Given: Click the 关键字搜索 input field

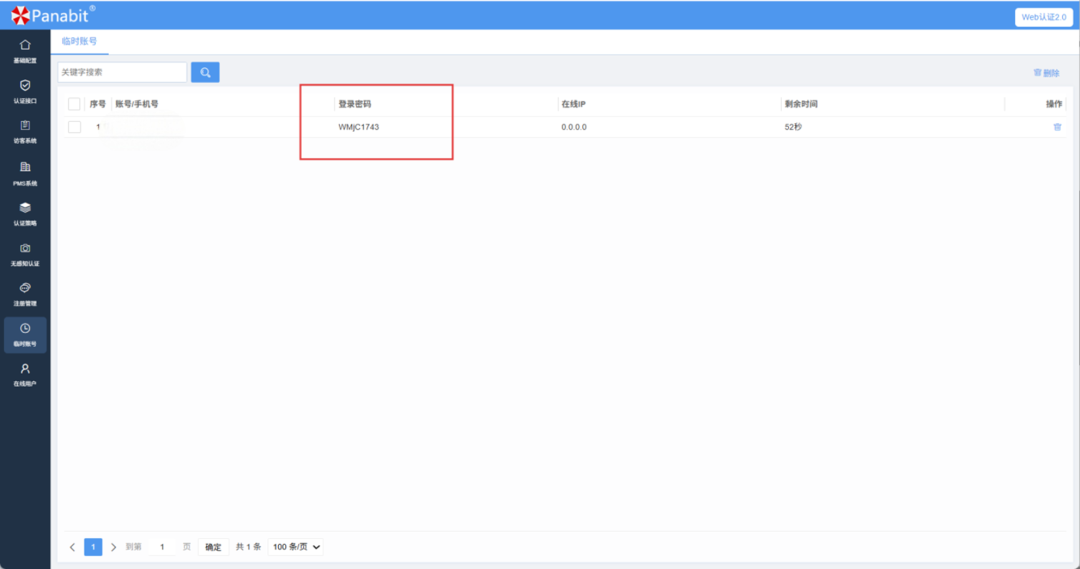Looking at the screenshot, I should (x=122, y=72).
